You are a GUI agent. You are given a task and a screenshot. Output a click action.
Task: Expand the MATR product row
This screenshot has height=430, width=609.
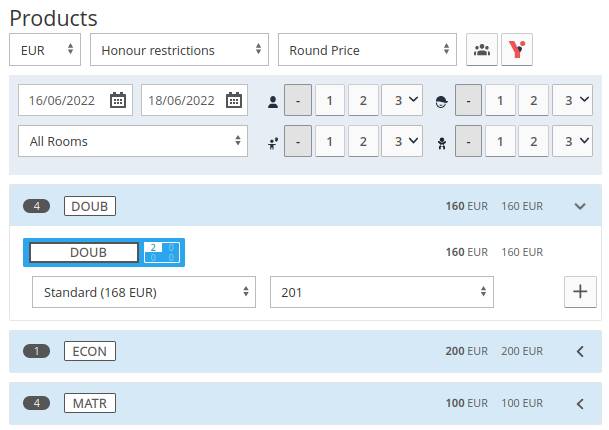(x=580, y=404)
